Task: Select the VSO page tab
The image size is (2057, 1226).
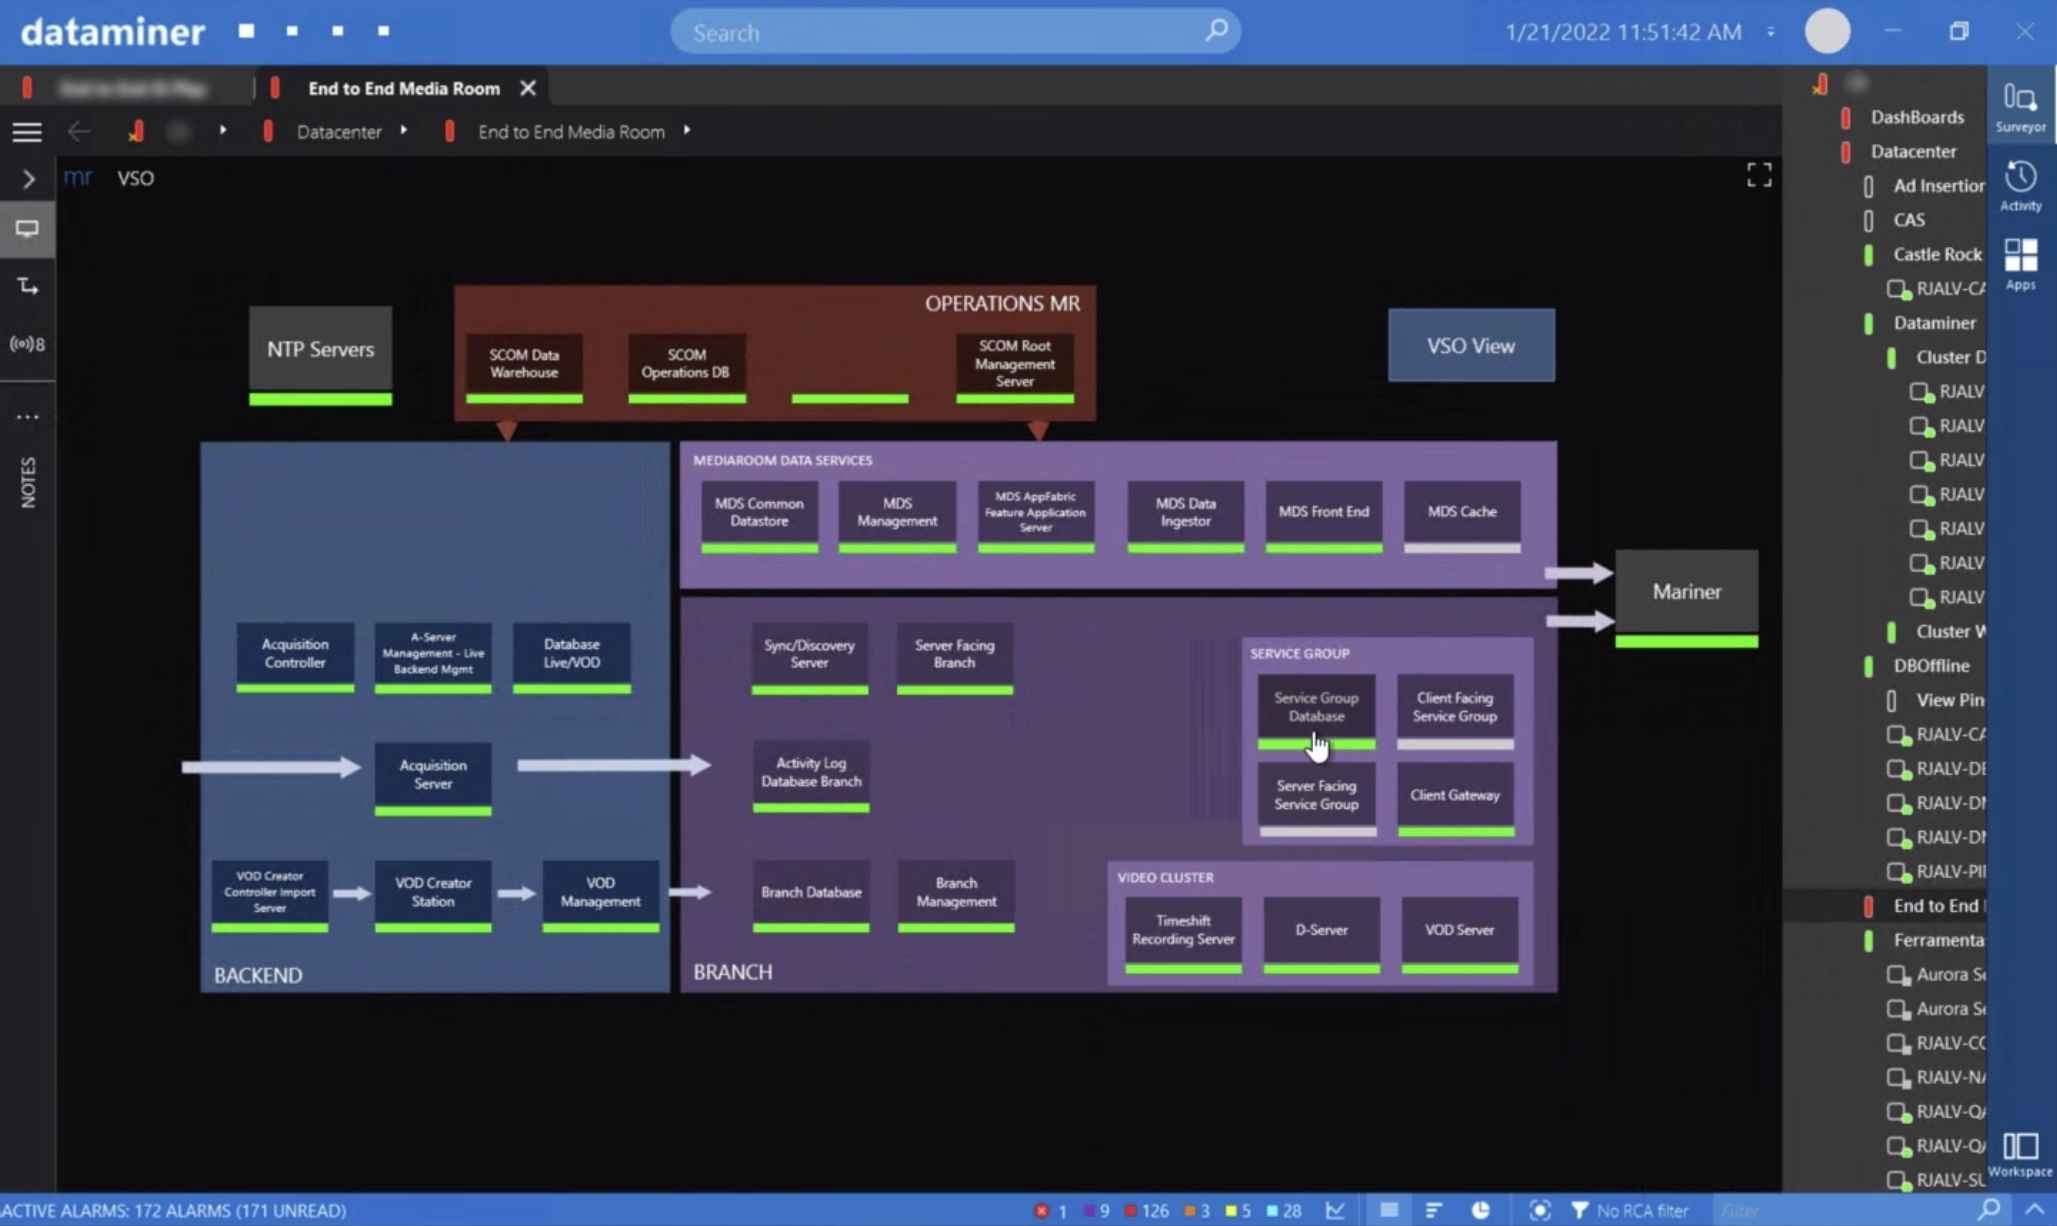Action: (135, 178)
